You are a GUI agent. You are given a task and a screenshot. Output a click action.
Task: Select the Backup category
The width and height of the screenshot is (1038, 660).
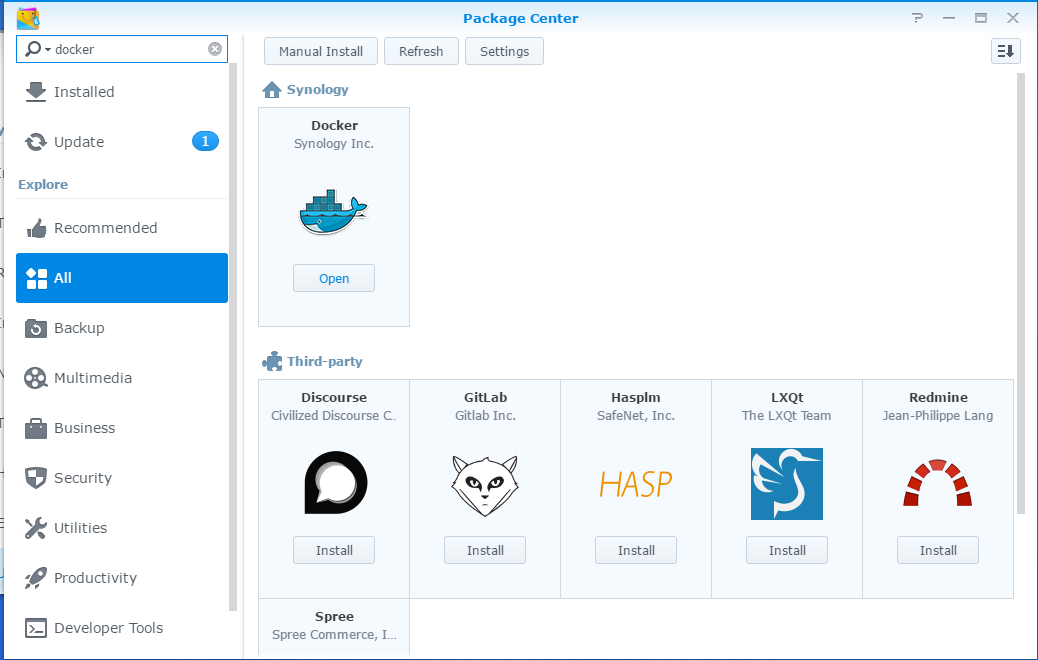[x=122, y=328]
